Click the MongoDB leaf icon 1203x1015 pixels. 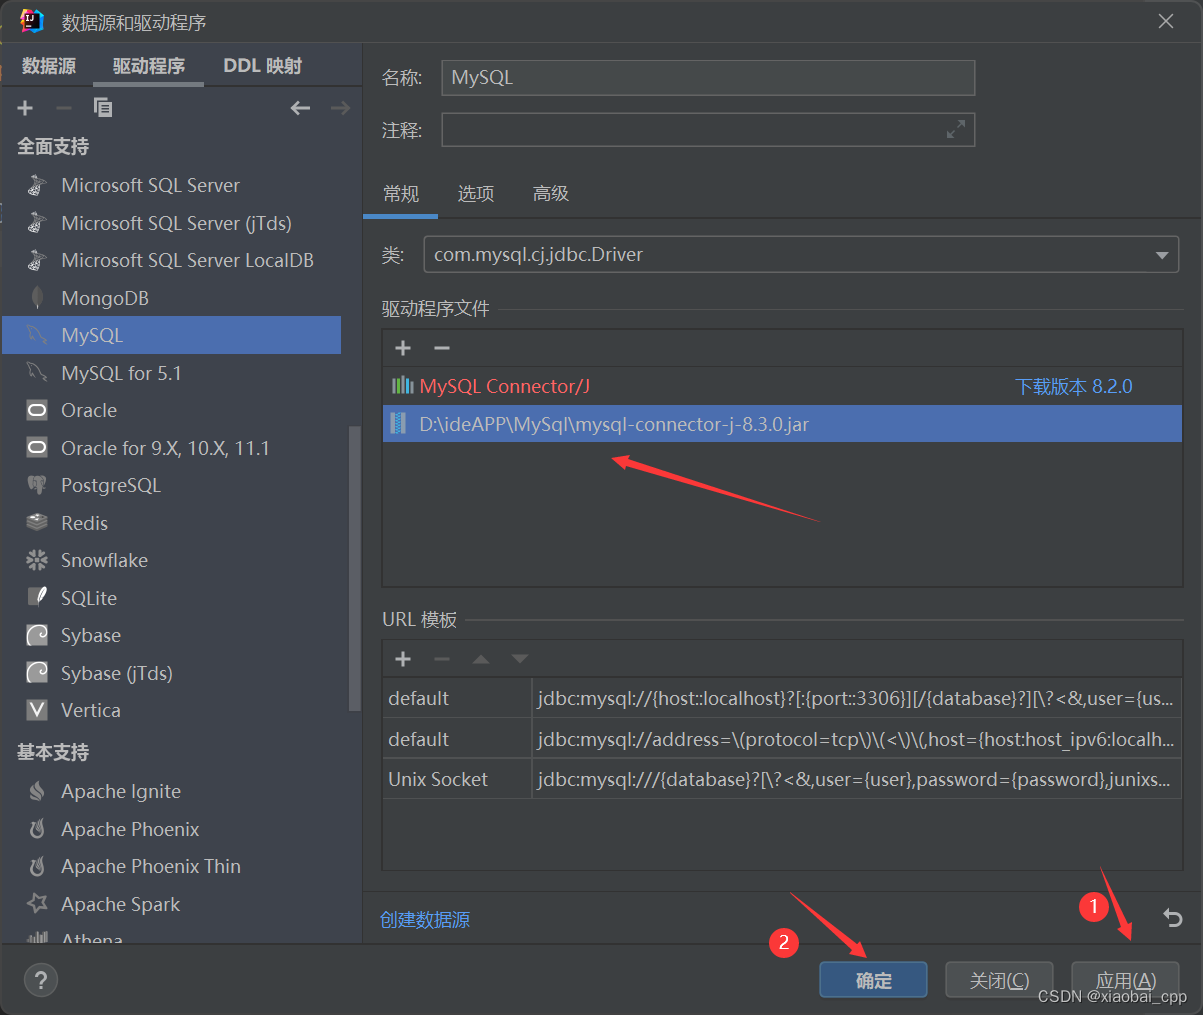pos(37,298)
